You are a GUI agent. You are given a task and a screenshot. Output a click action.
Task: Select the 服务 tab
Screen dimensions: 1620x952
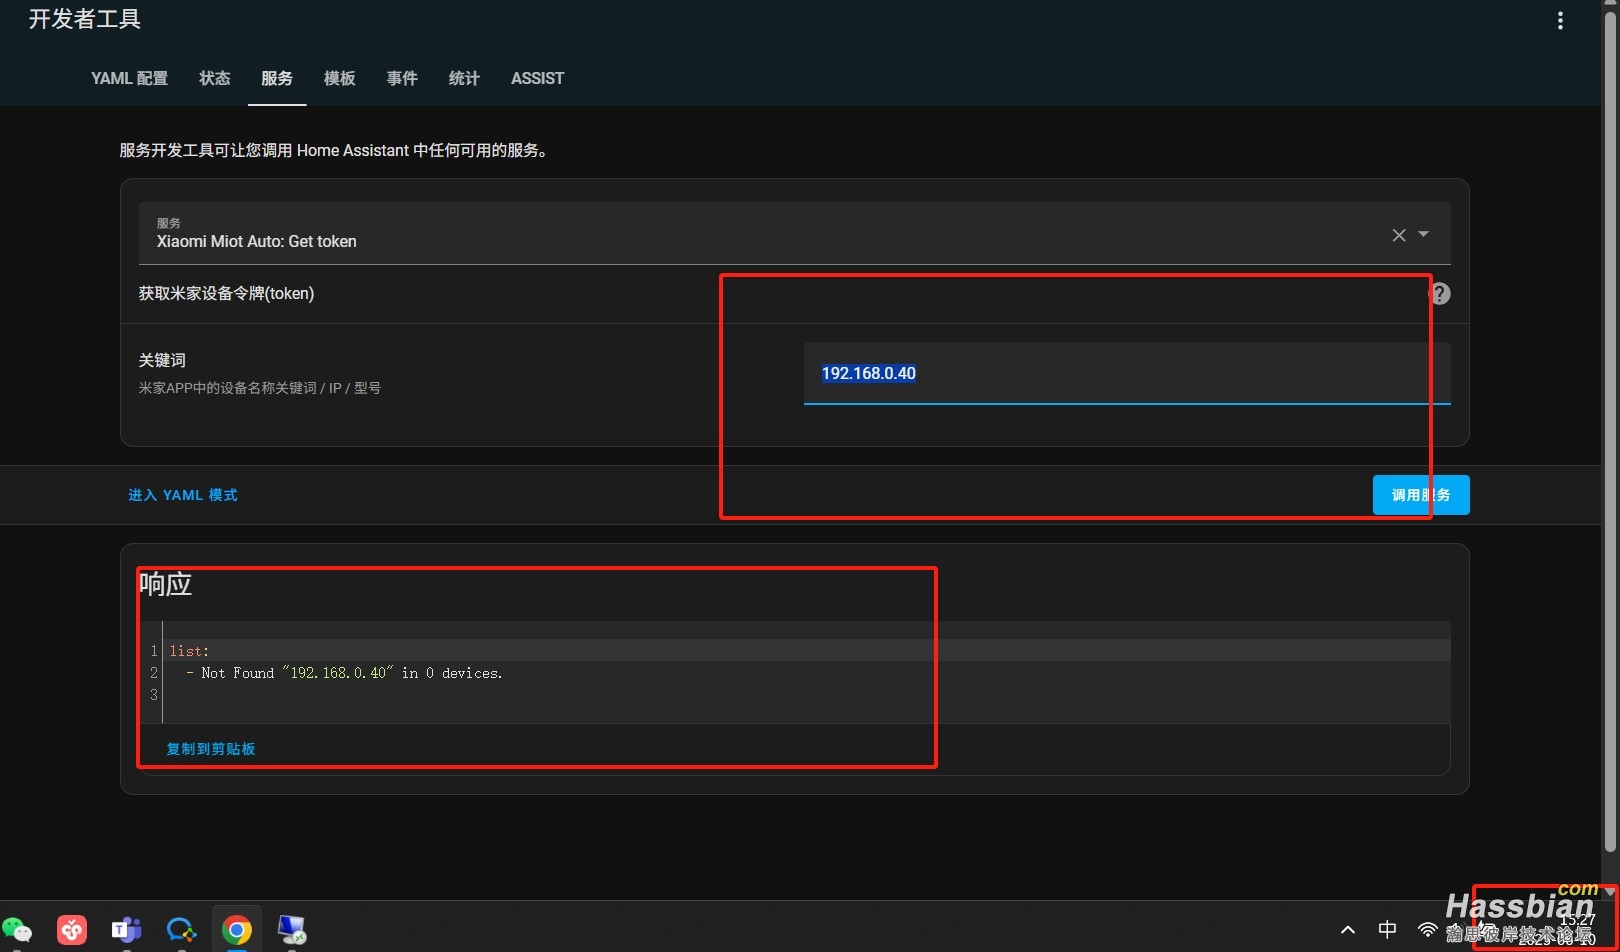click(x=277, y=78)
